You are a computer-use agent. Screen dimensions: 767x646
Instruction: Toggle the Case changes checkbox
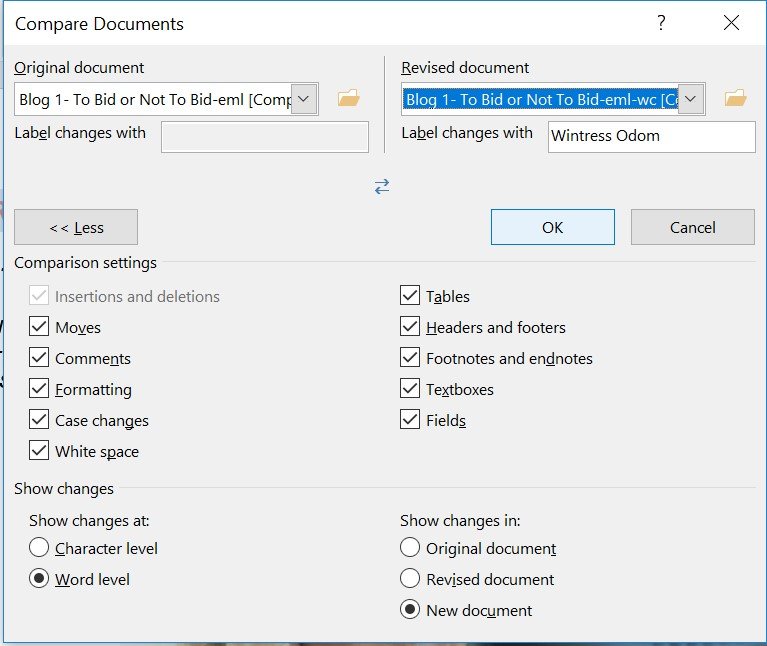coord(39,420)
